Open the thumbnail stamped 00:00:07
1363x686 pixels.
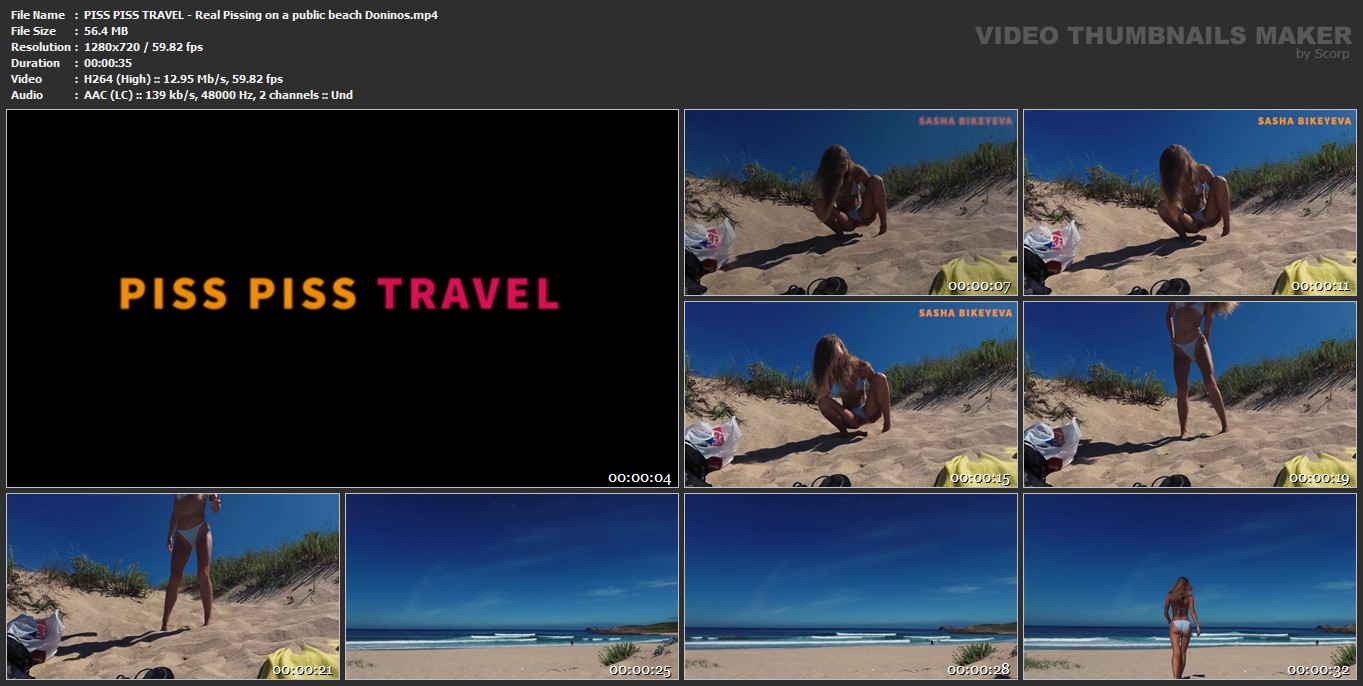click(850, 202)
